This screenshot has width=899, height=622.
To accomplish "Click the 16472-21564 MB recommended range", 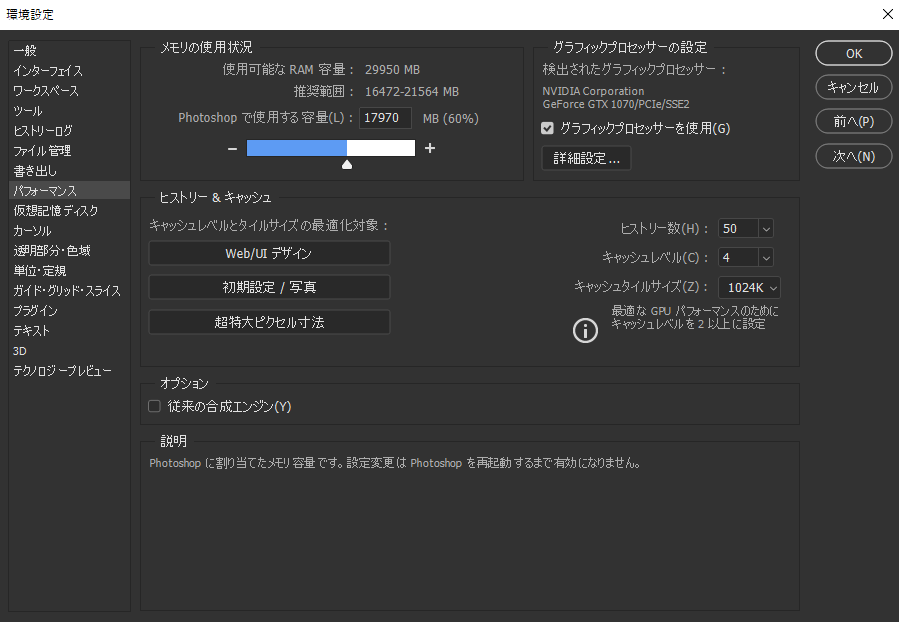I will 412,92.
